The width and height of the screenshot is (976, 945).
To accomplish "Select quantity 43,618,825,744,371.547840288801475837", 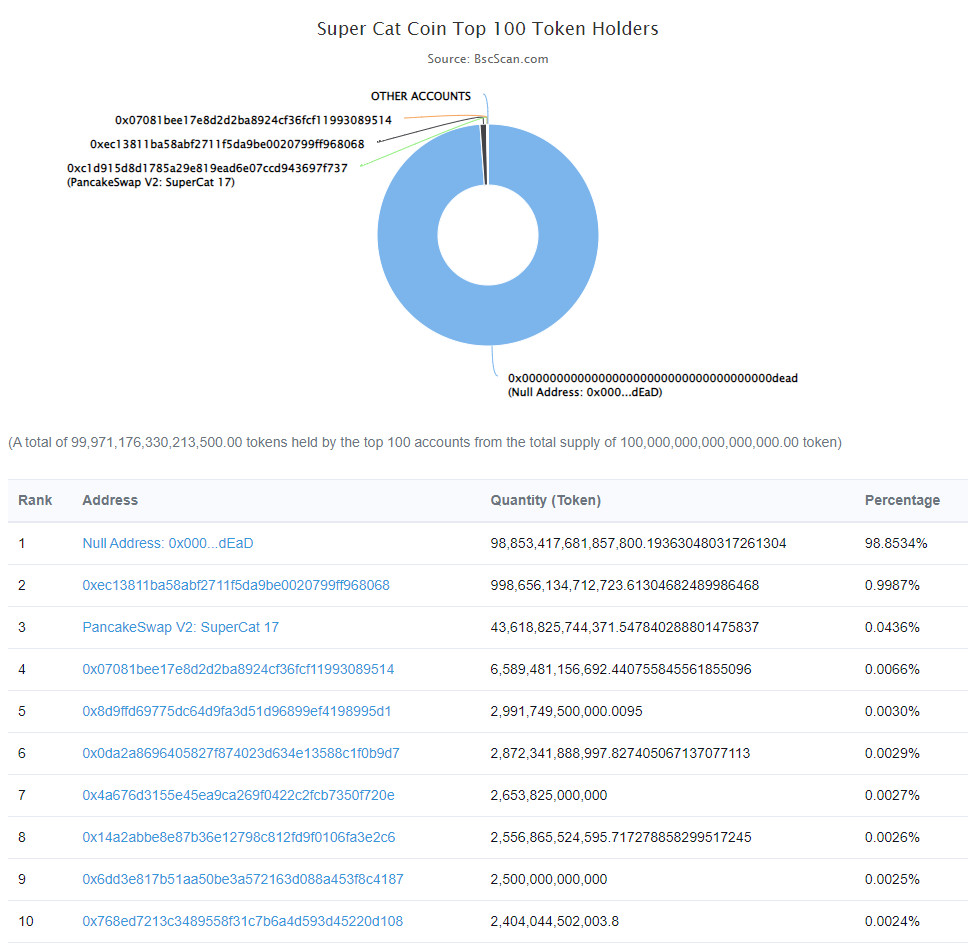I will pos(624,627).
